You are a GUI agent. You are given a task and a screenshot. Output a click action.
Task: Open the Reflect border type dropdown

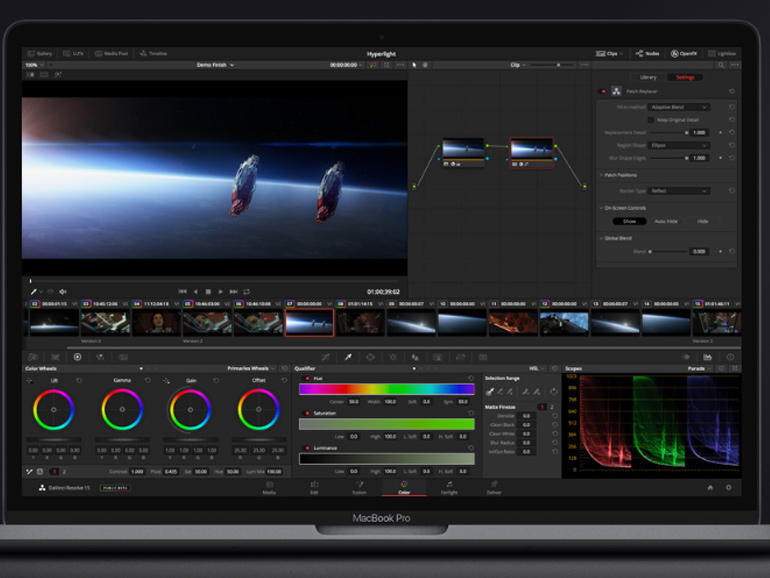(x=679, y=191)
